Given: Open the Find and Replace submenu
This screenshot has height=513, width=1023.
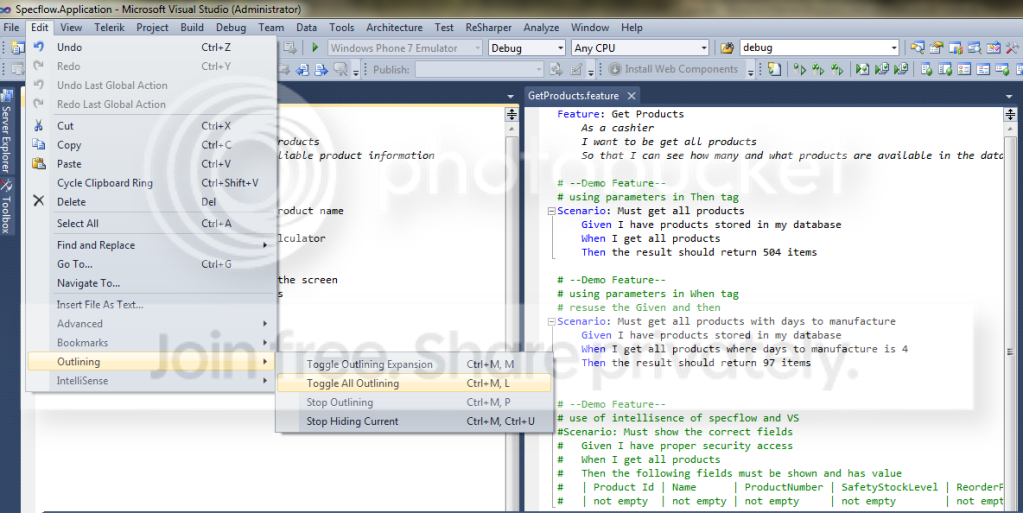Looking at the screenshot, I should click(x=152, y=245).
